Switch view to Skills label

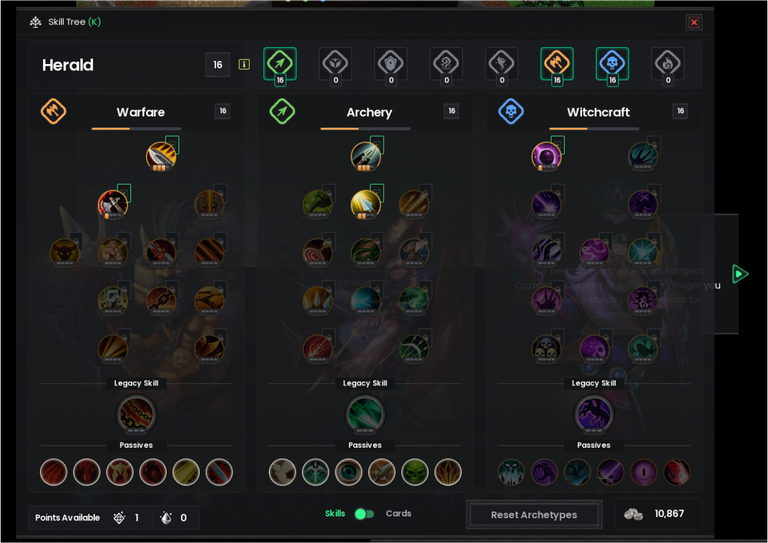click(x=335, y=513)
